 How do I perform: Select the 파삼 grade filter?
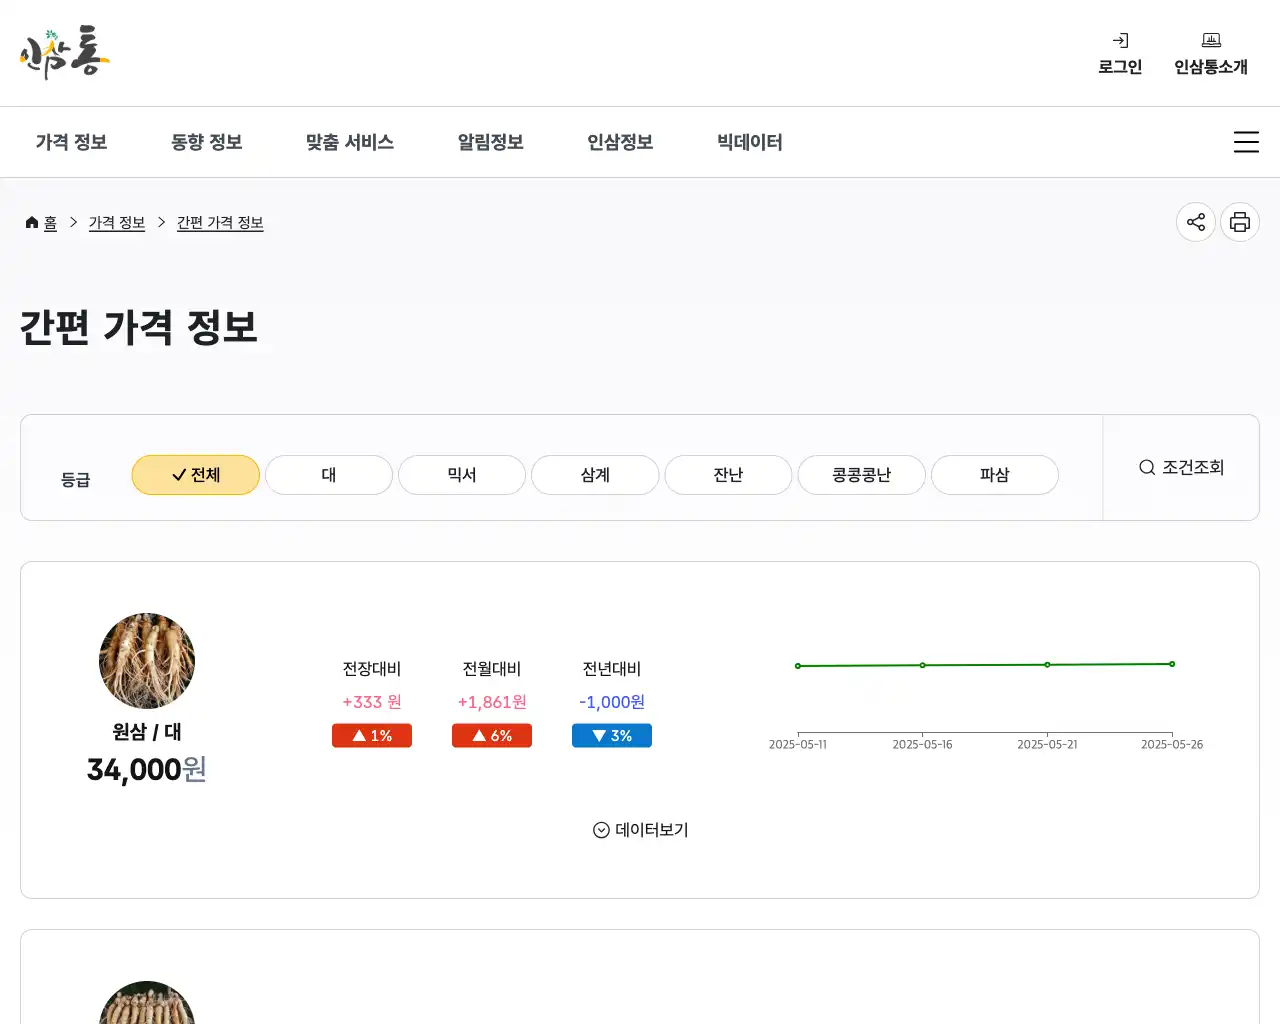[x=994, y=475]
